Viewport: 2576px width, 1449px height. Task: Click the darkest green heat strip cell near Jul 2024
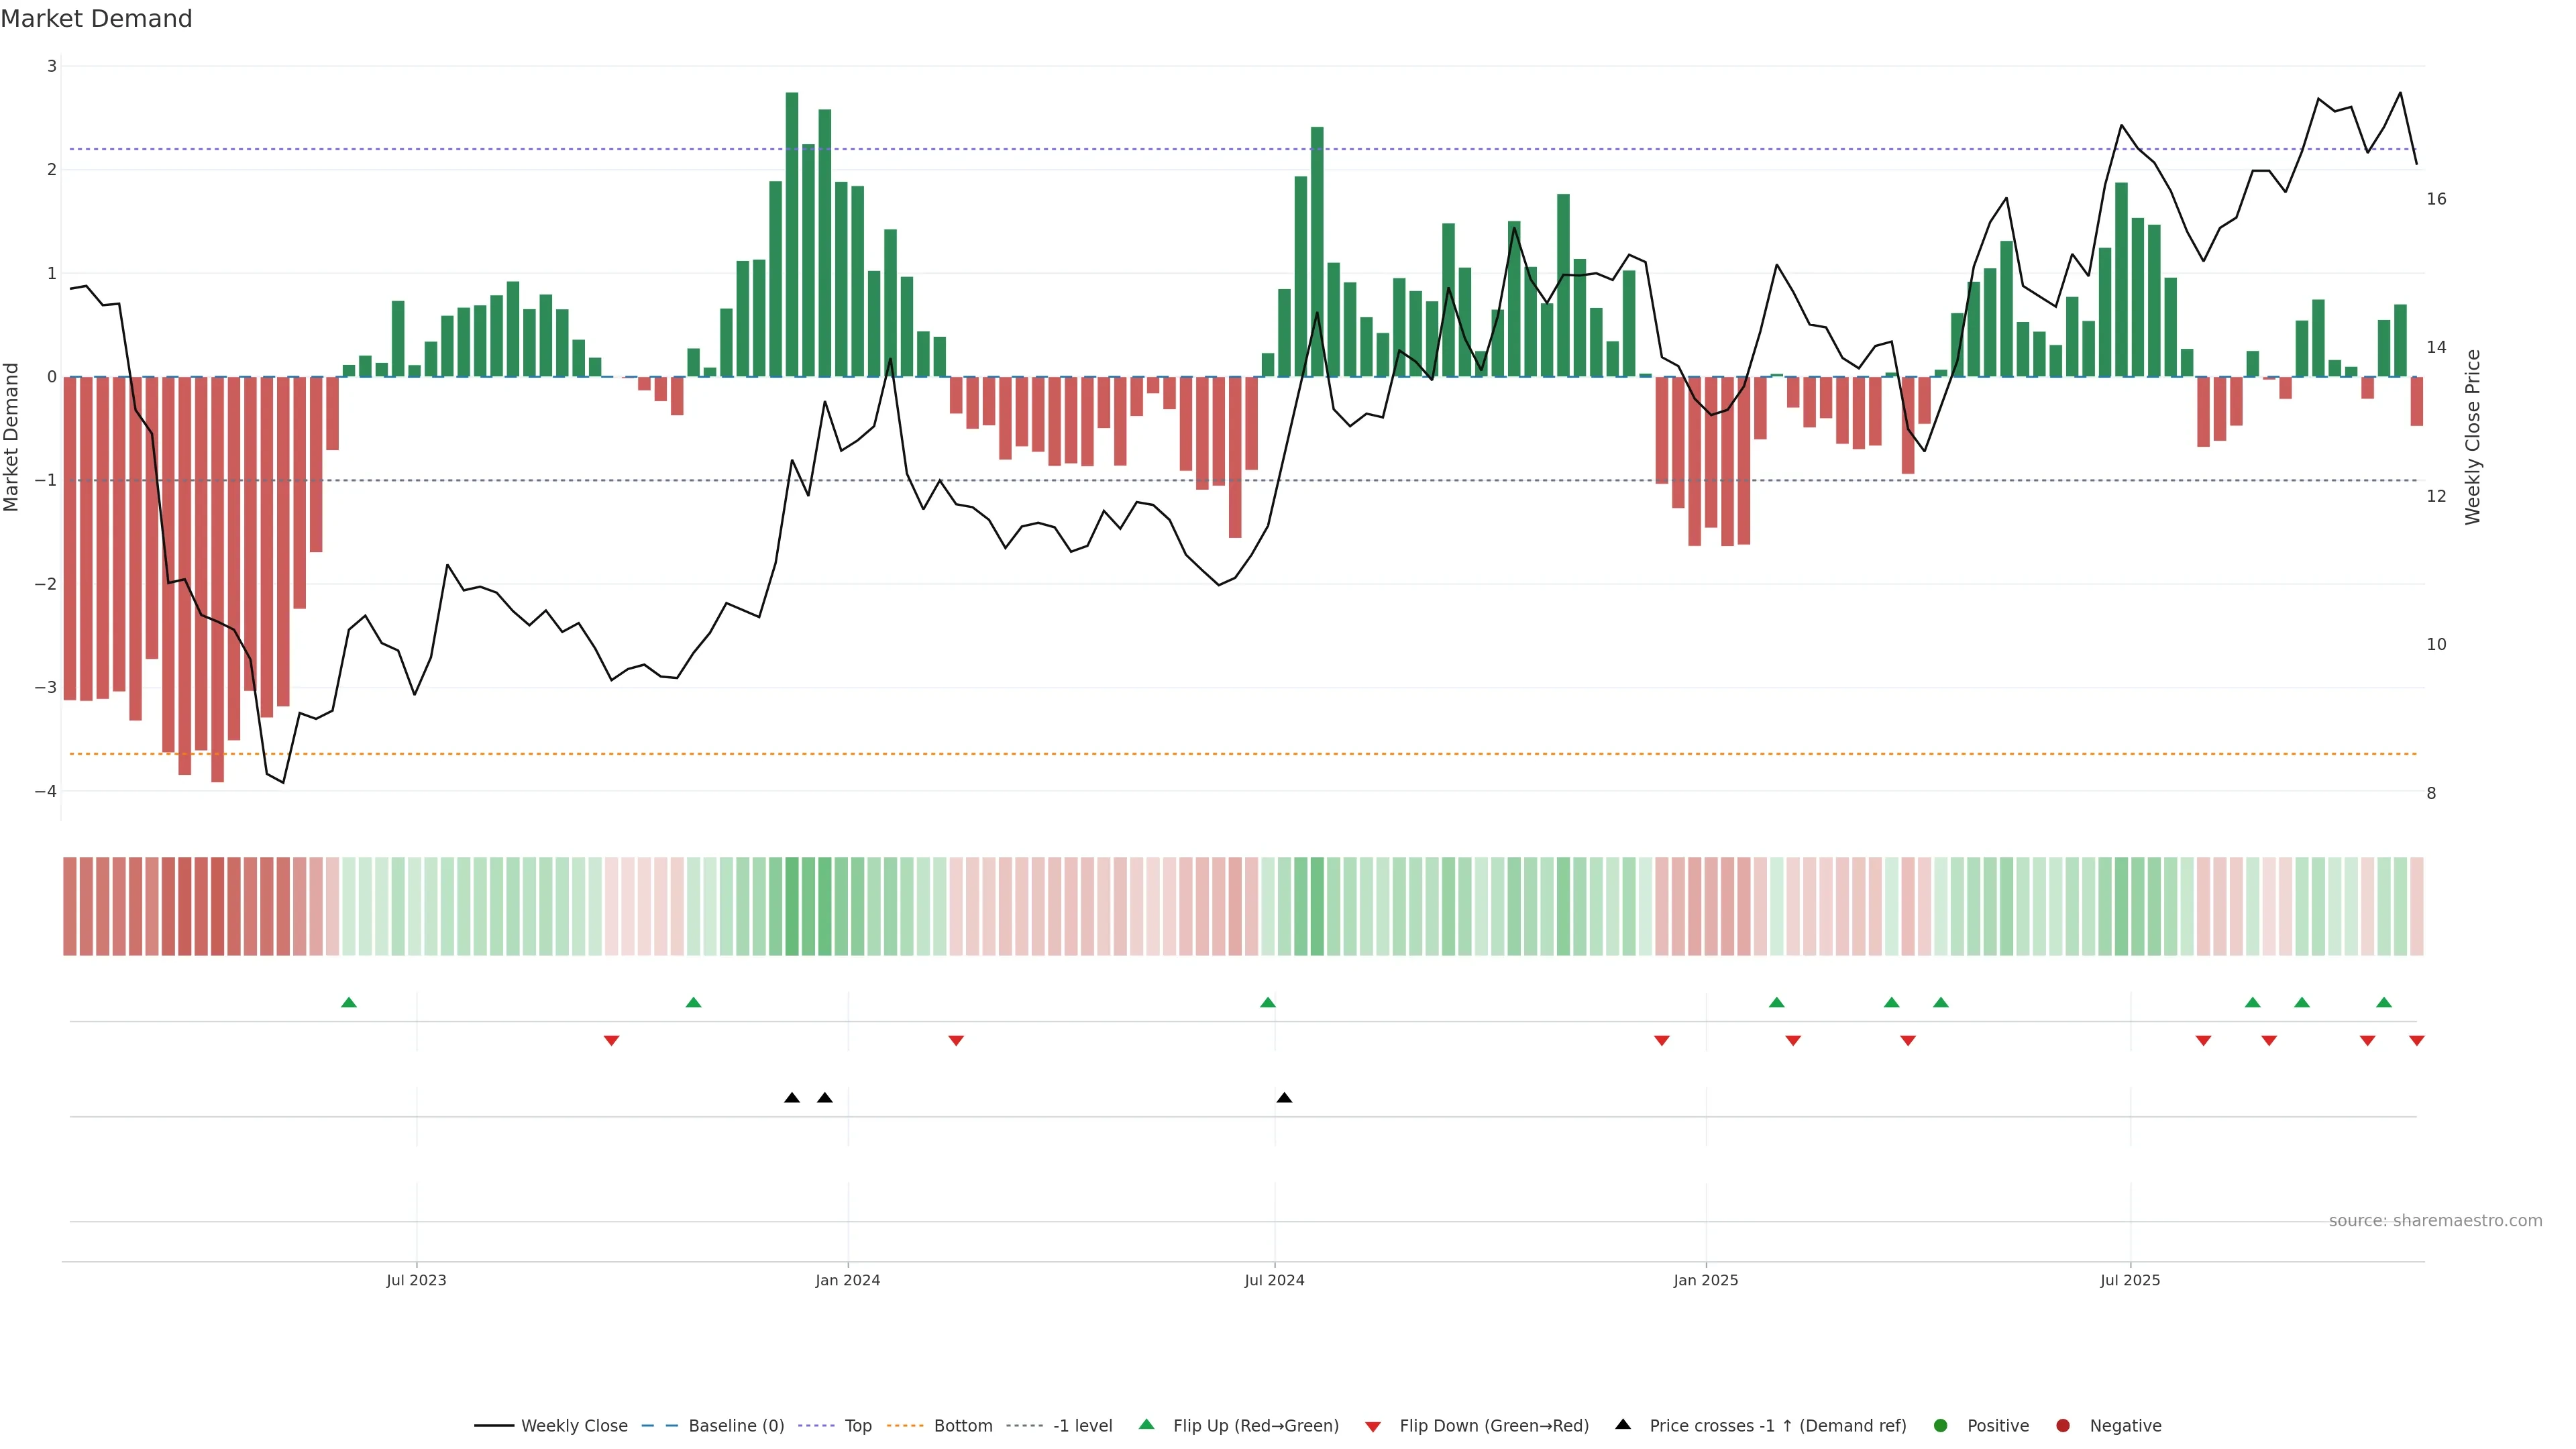[x=1317, y=906]
